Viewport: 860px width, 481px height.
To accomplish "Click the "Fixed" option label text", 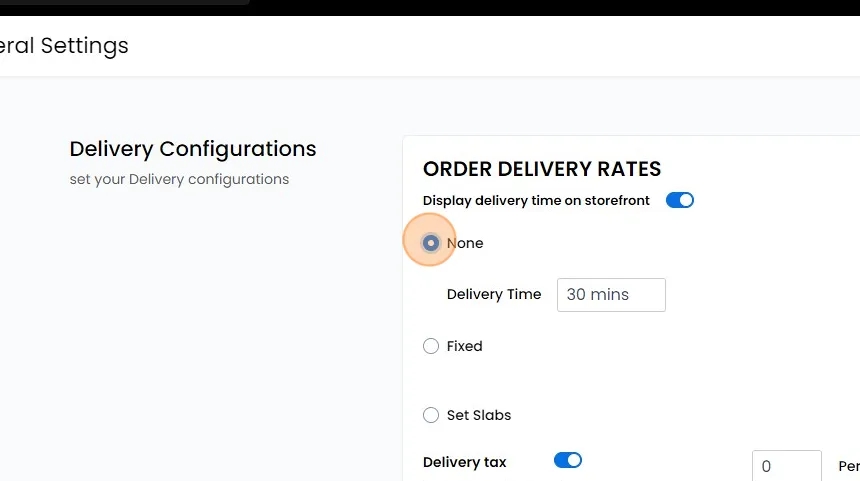I will point(465,346).
